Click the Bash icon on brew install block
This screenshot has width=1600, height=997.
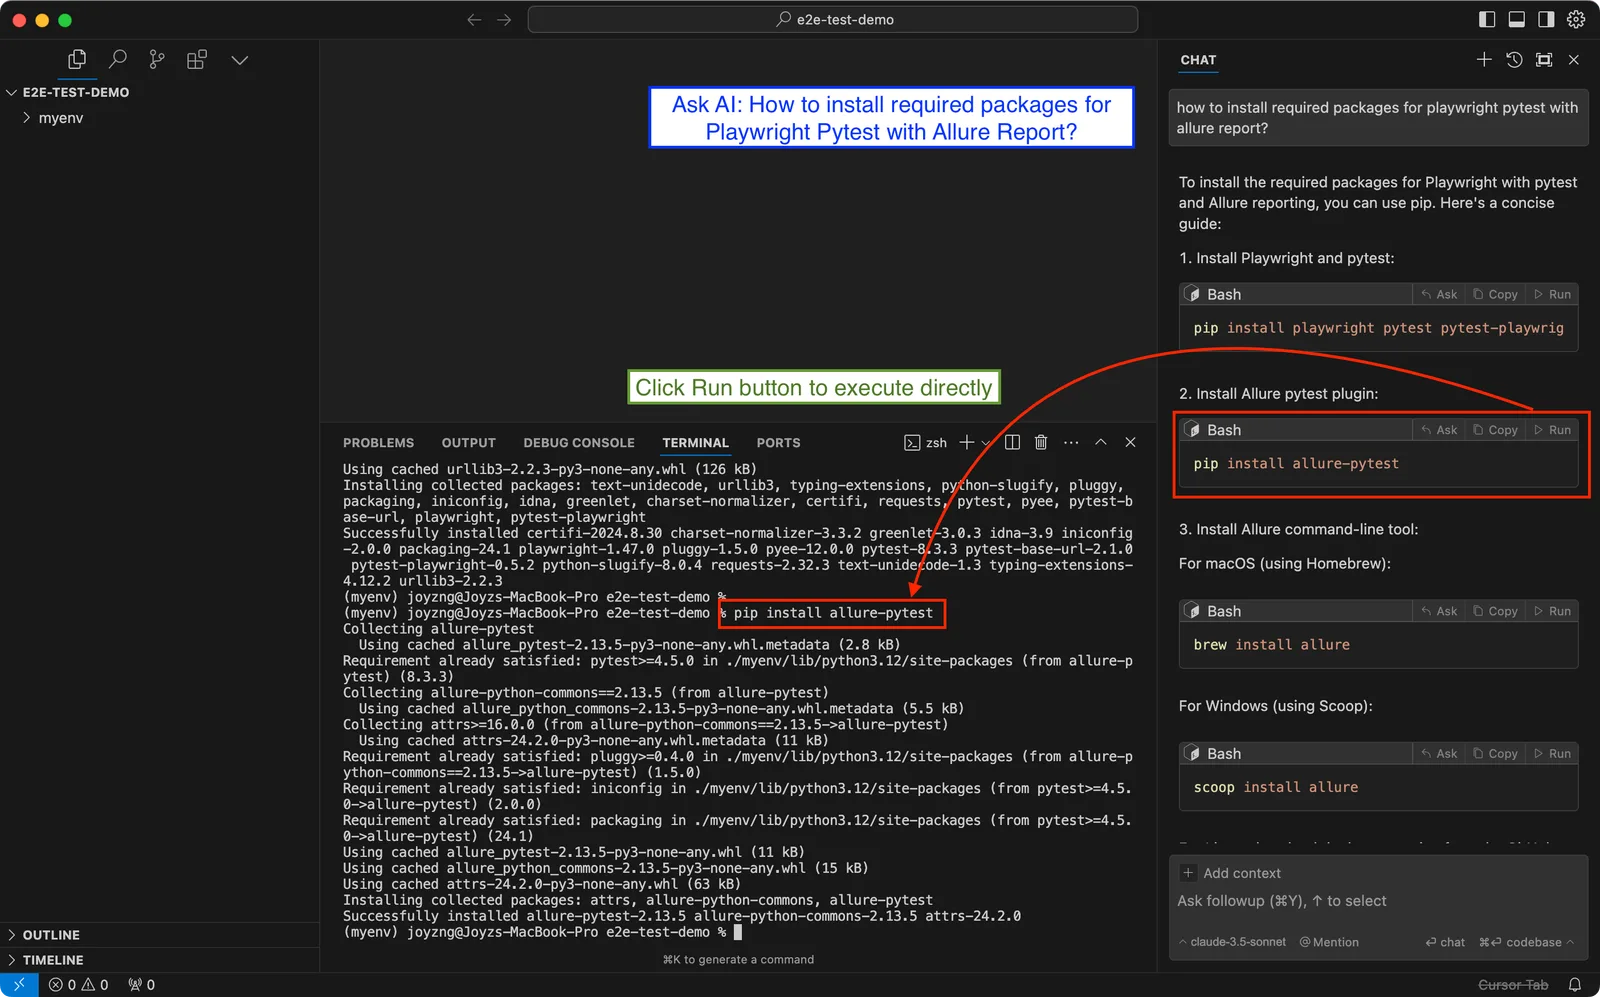[x=1192, y=611]
